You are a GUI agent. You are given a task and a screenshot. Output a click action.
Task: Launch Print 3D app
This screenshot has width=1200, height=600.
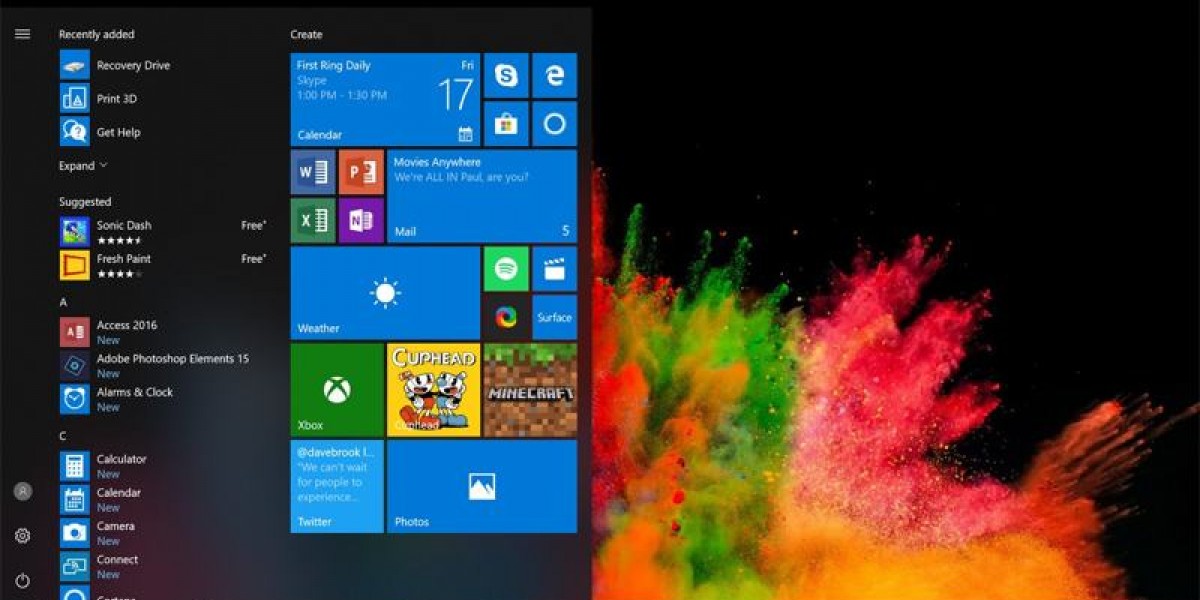(165, 99)
